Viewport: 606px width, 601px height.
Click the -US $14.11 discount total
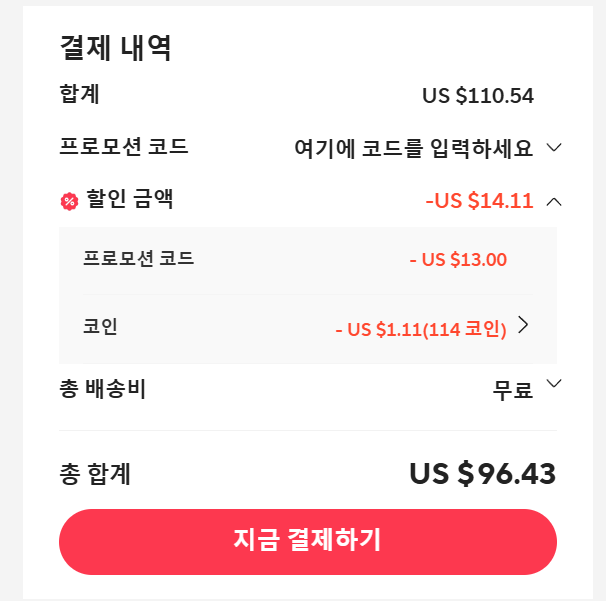tap(479, 200)
